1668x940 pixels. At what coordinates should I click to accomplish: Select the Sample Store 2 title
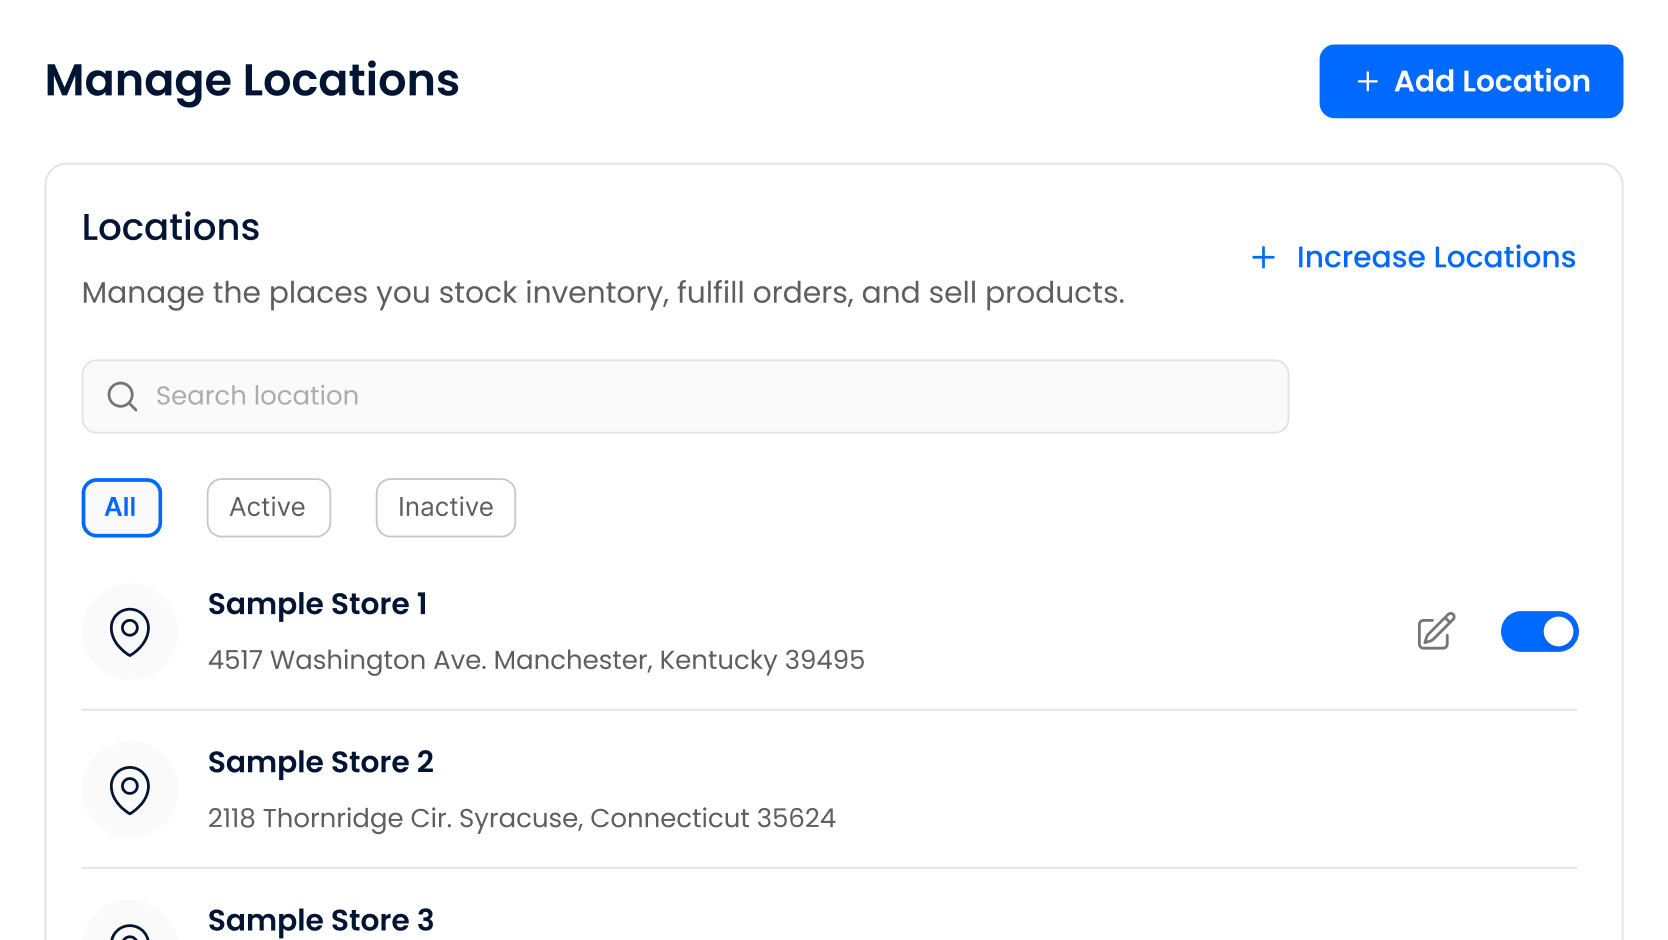[x=321, y=762]
